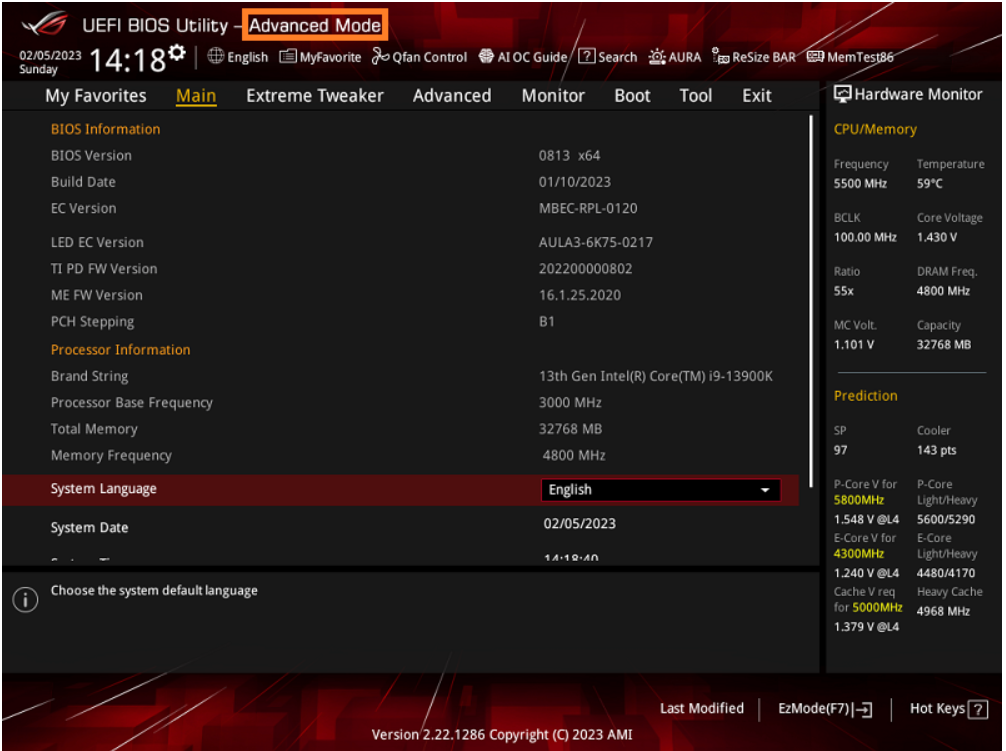
Task: Click the Last Modified button
Action: coord(702,708)
